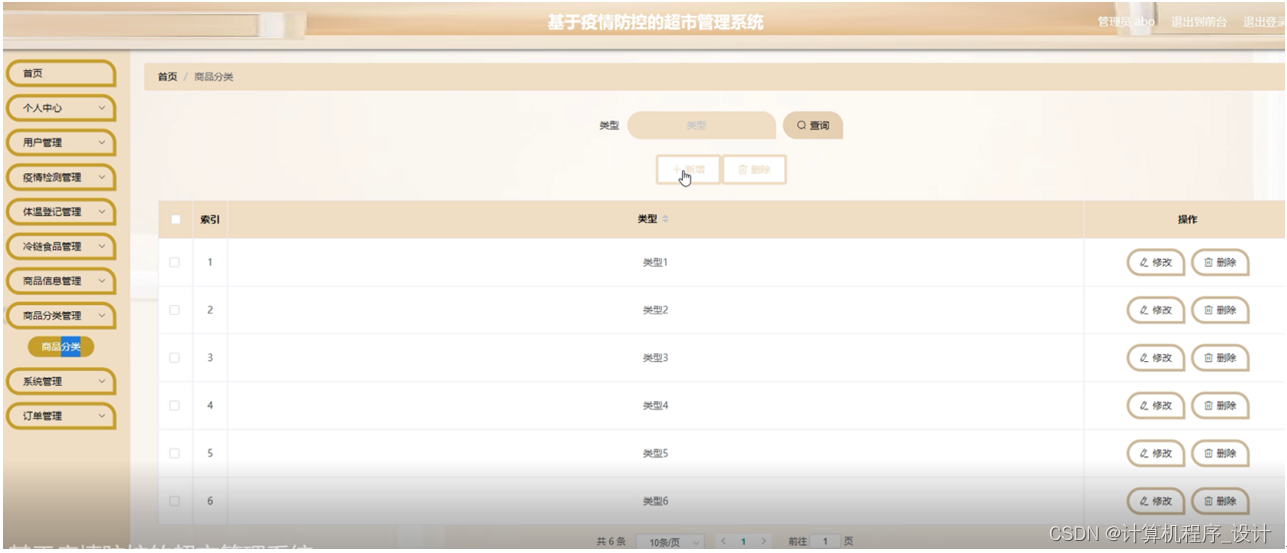
Task: Click 删除 for row 类型6
Action: click(x=1220, y=501)
